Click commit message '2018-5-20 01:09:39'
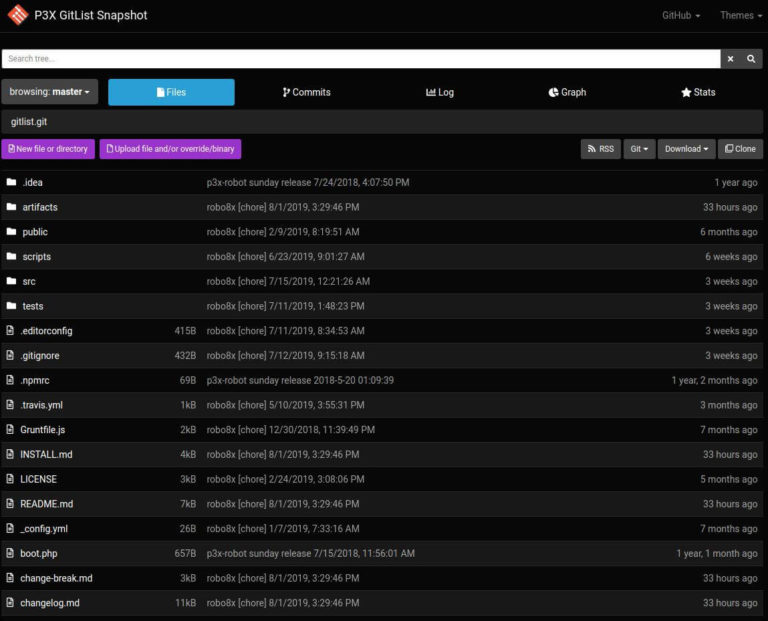This screenshot has height=621, width=768. point(300,380)
